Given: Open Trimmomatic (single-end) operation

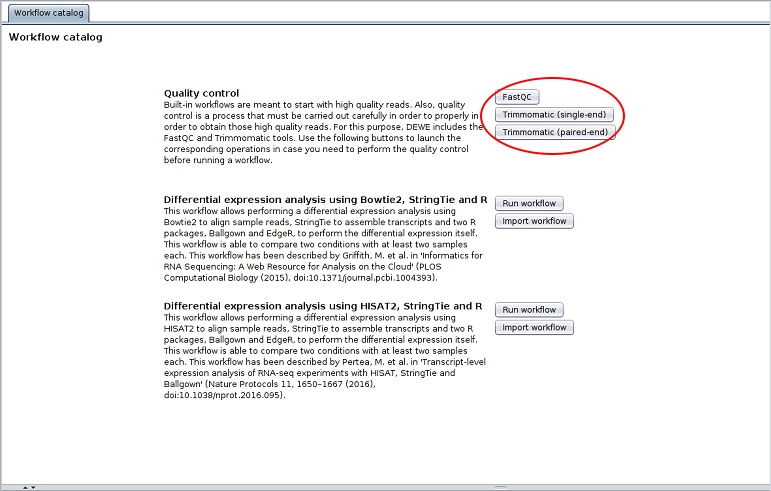Looking at the screenshot, I should tap(550, 115).
